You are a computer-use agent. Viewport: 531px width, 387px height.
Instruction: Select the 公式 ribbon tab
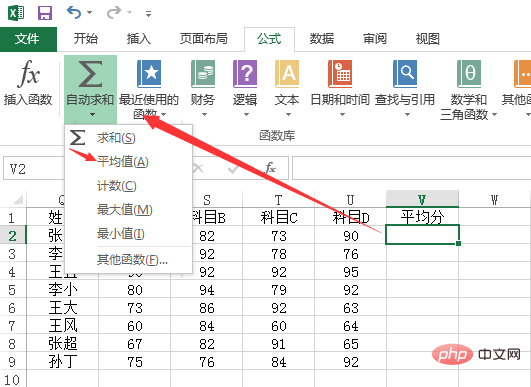pyautogui.click(x=269, y=39)
